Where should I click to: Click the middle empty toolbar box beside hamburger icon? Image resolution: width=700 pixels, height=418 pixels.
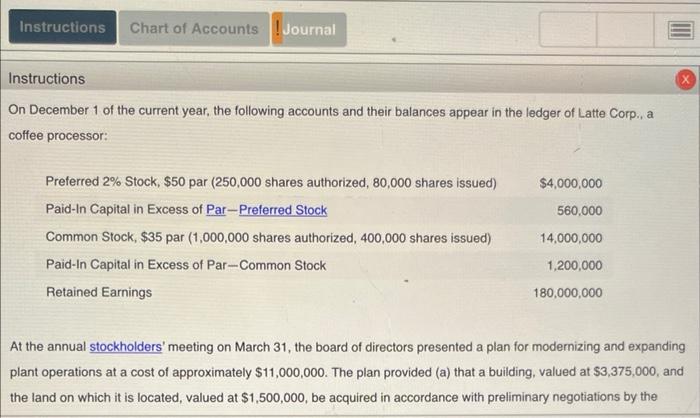coord(625,29)
